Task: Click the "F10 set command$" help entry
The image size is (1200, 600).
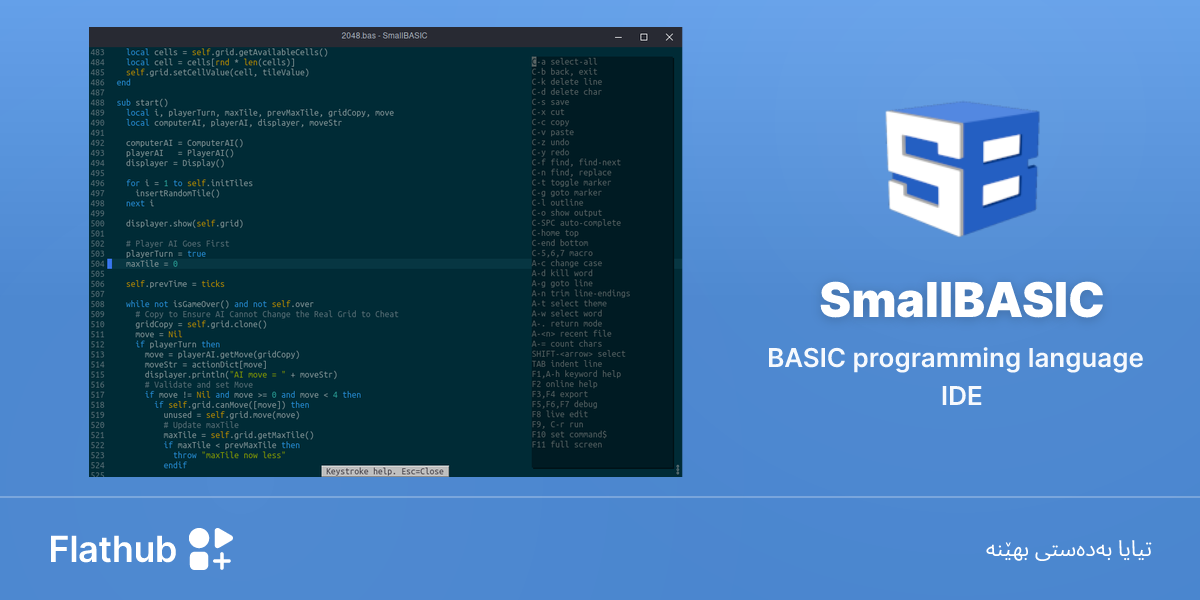Action: click(569, 434)
